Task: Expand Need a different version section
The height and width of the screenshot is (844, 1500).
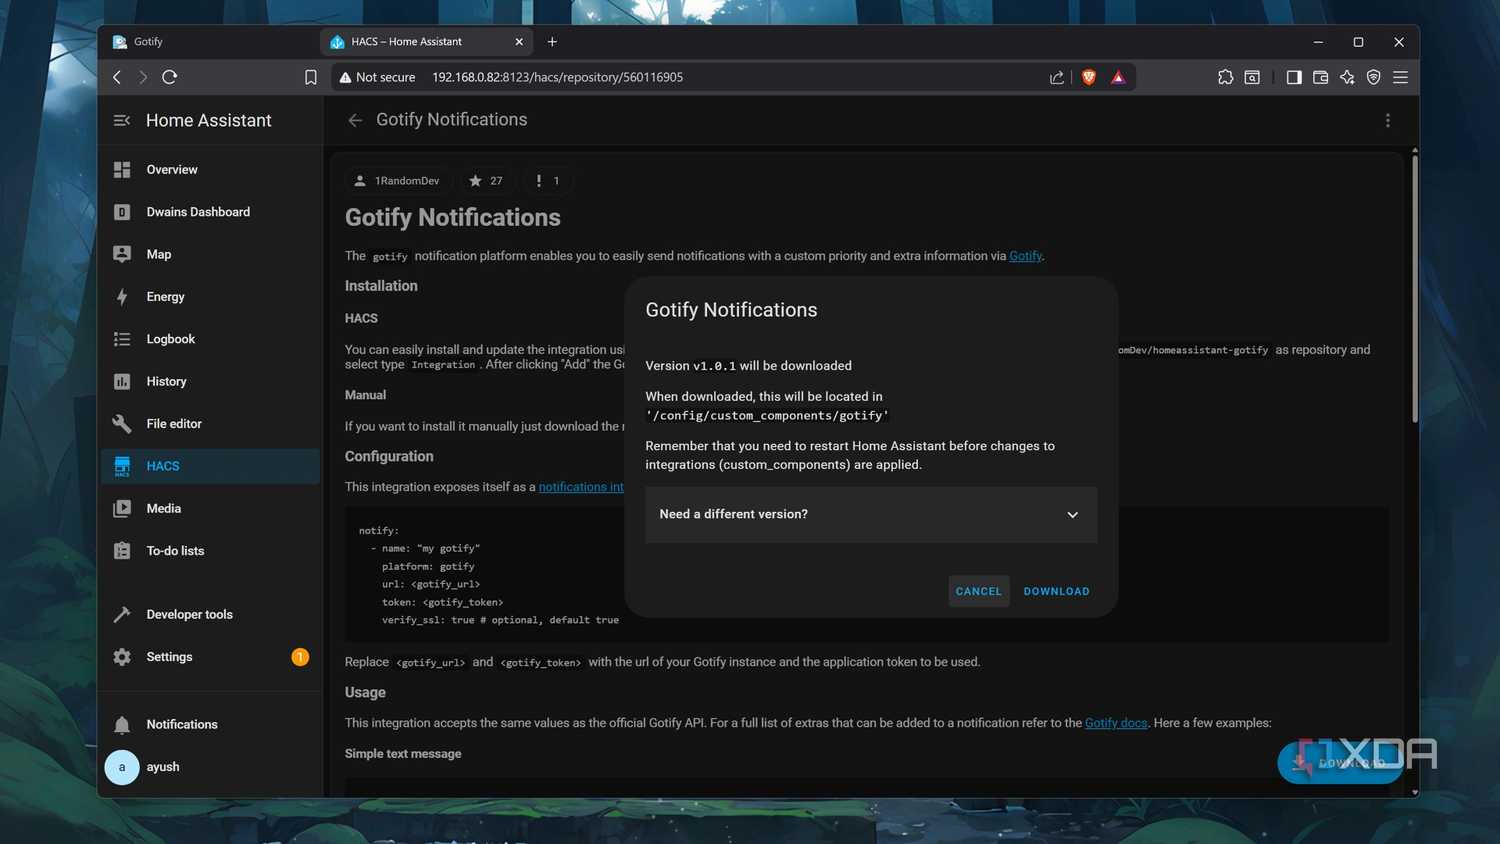Action: [871, 514]
